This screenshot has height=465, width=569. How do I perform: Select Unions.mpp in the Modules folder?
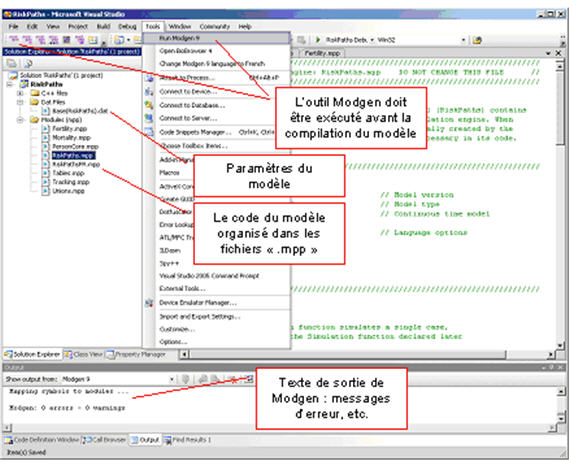tap(68, 191)
